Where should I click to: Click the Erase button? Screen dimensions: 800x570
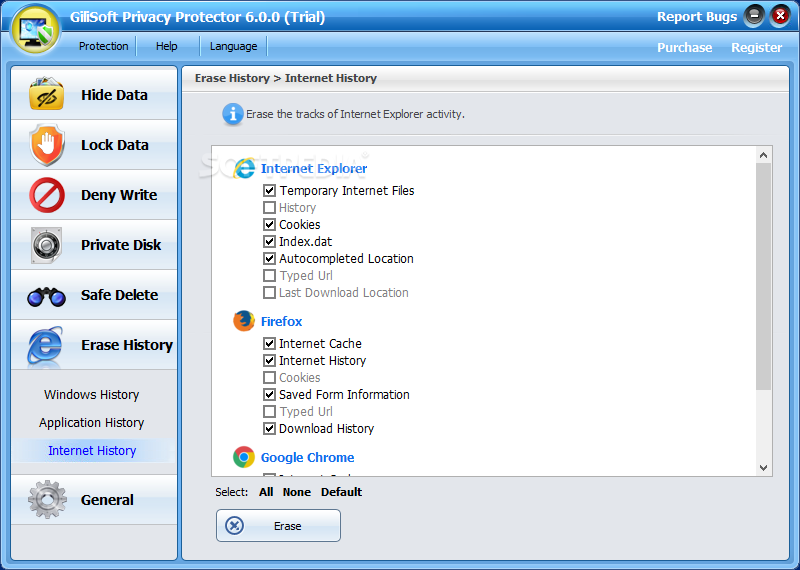278,526
